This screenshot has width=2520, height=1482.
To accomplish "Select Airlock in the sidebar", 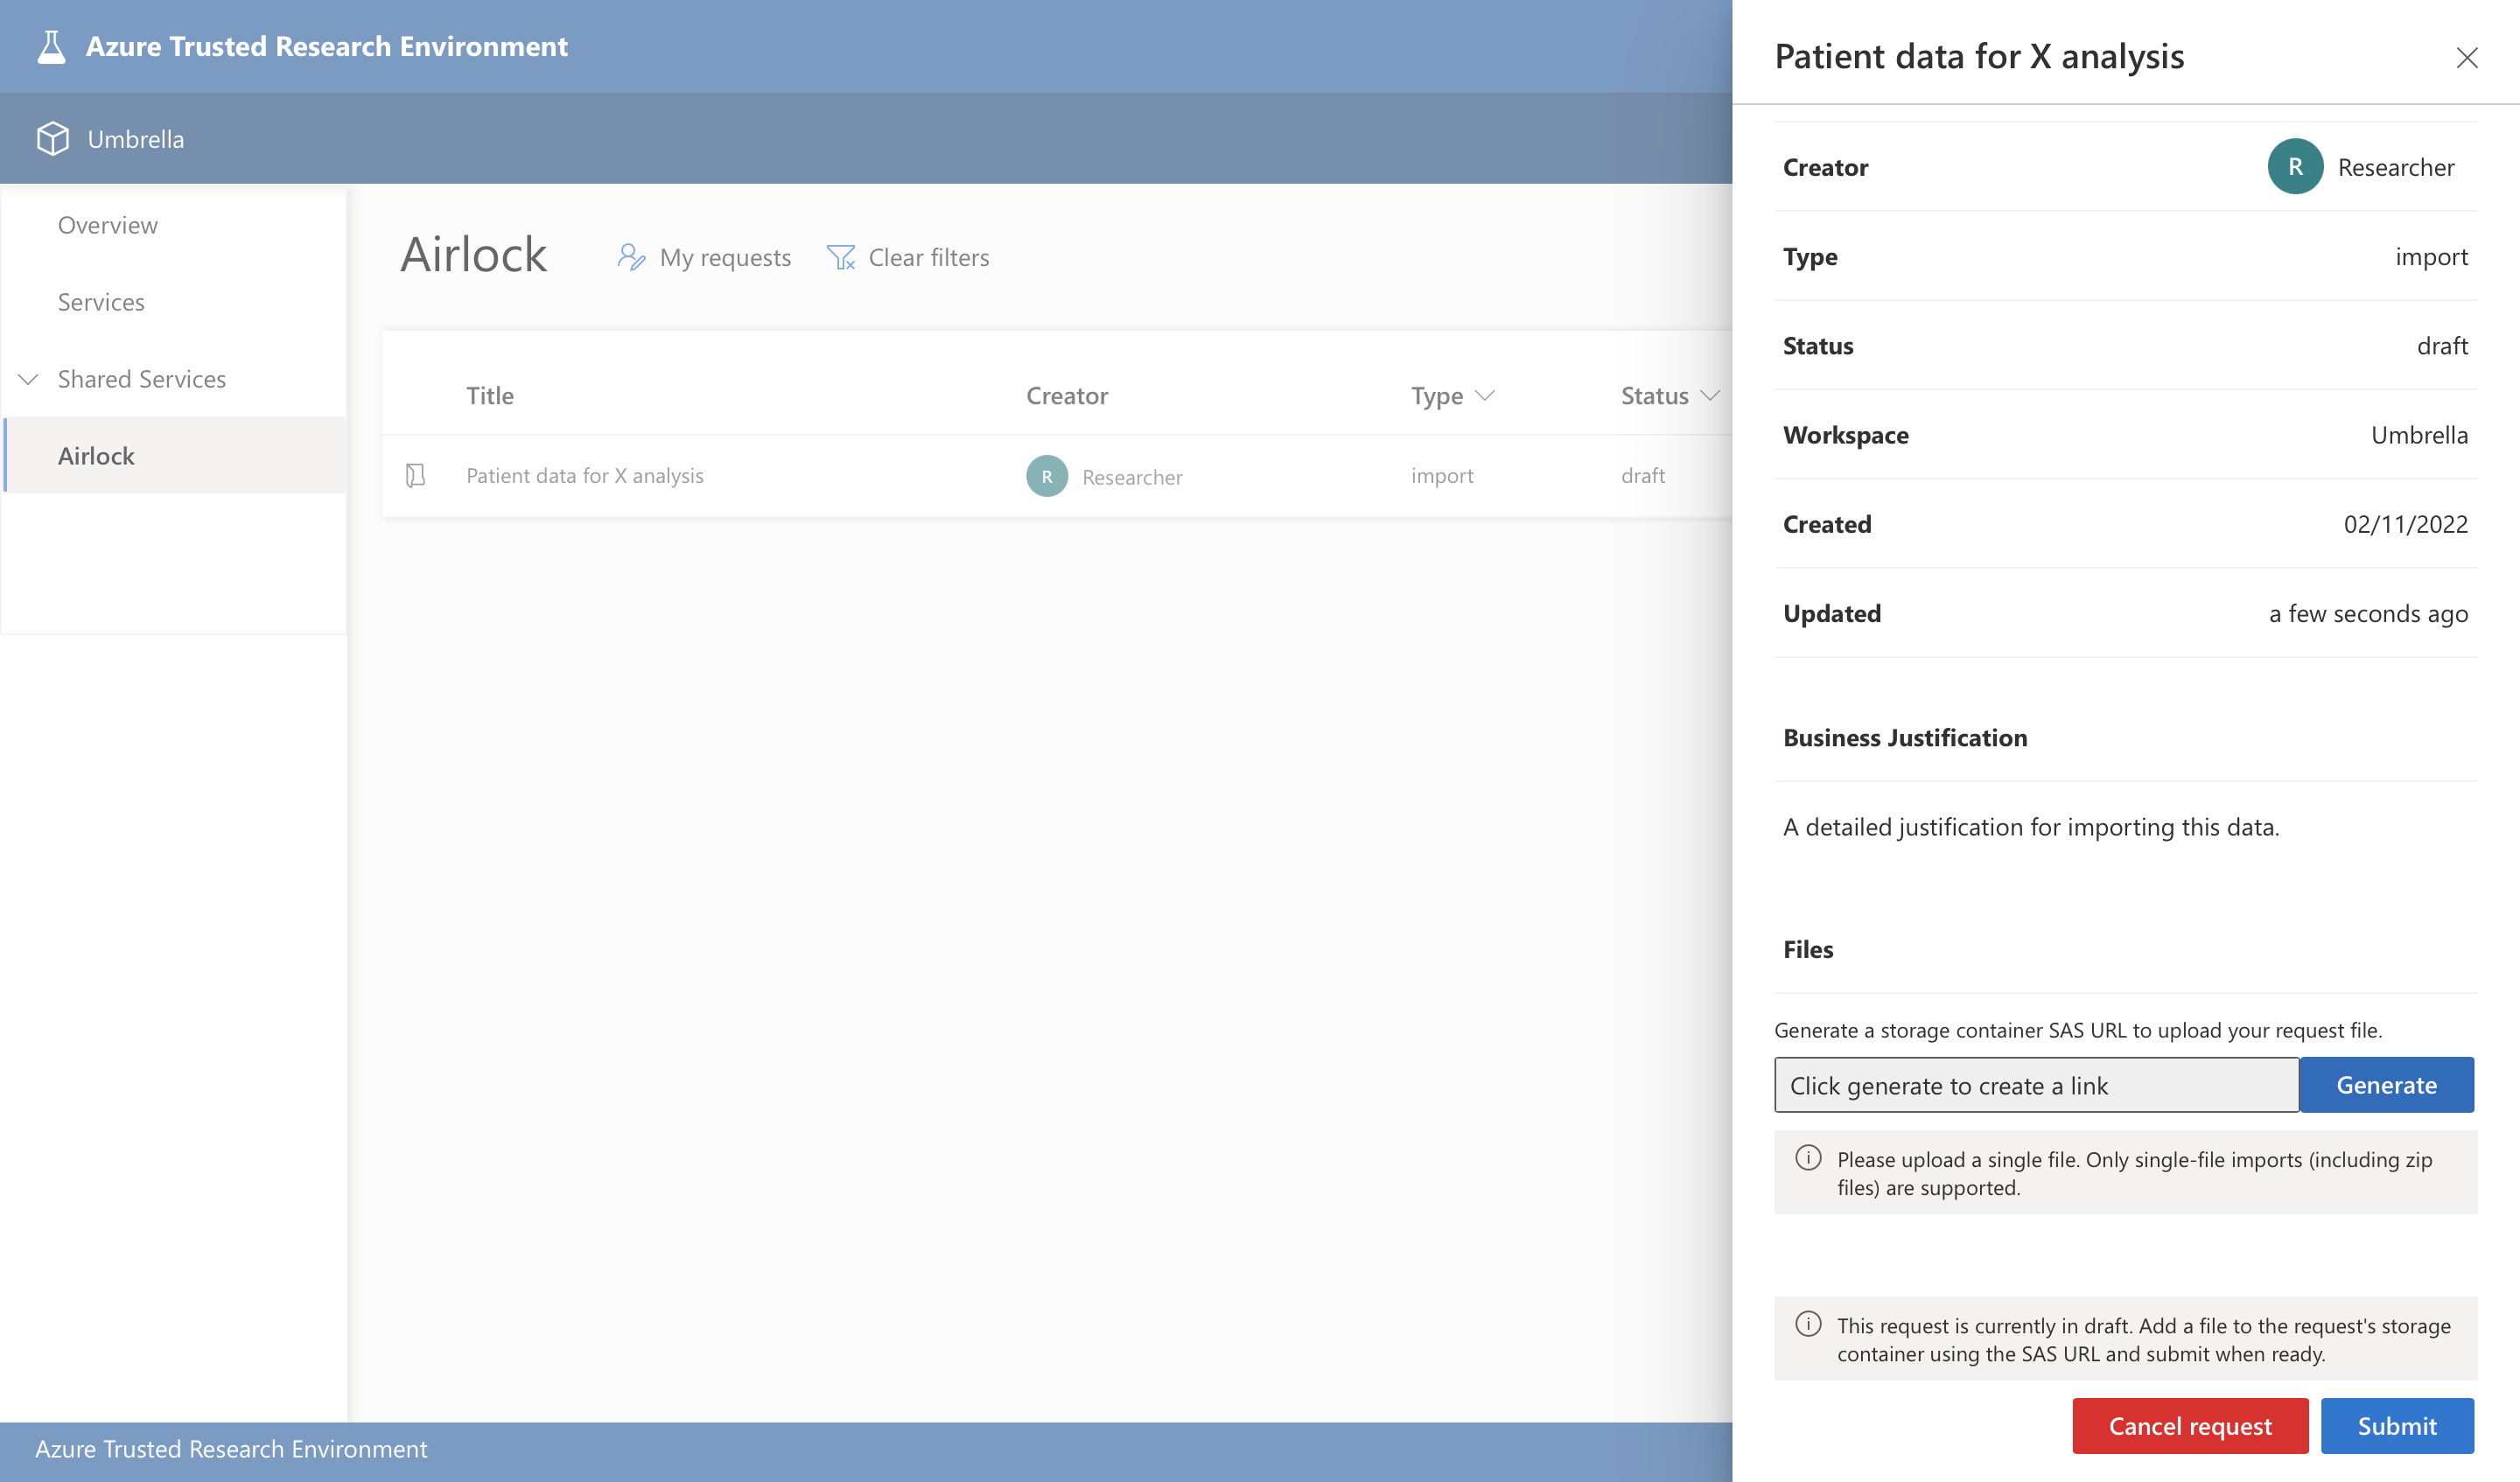I will pyautogui.click(x=96, y=456).
